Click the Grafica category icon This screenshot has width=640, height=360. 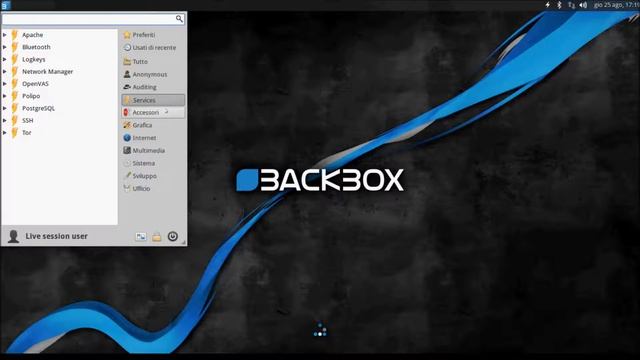pos(127,125)
